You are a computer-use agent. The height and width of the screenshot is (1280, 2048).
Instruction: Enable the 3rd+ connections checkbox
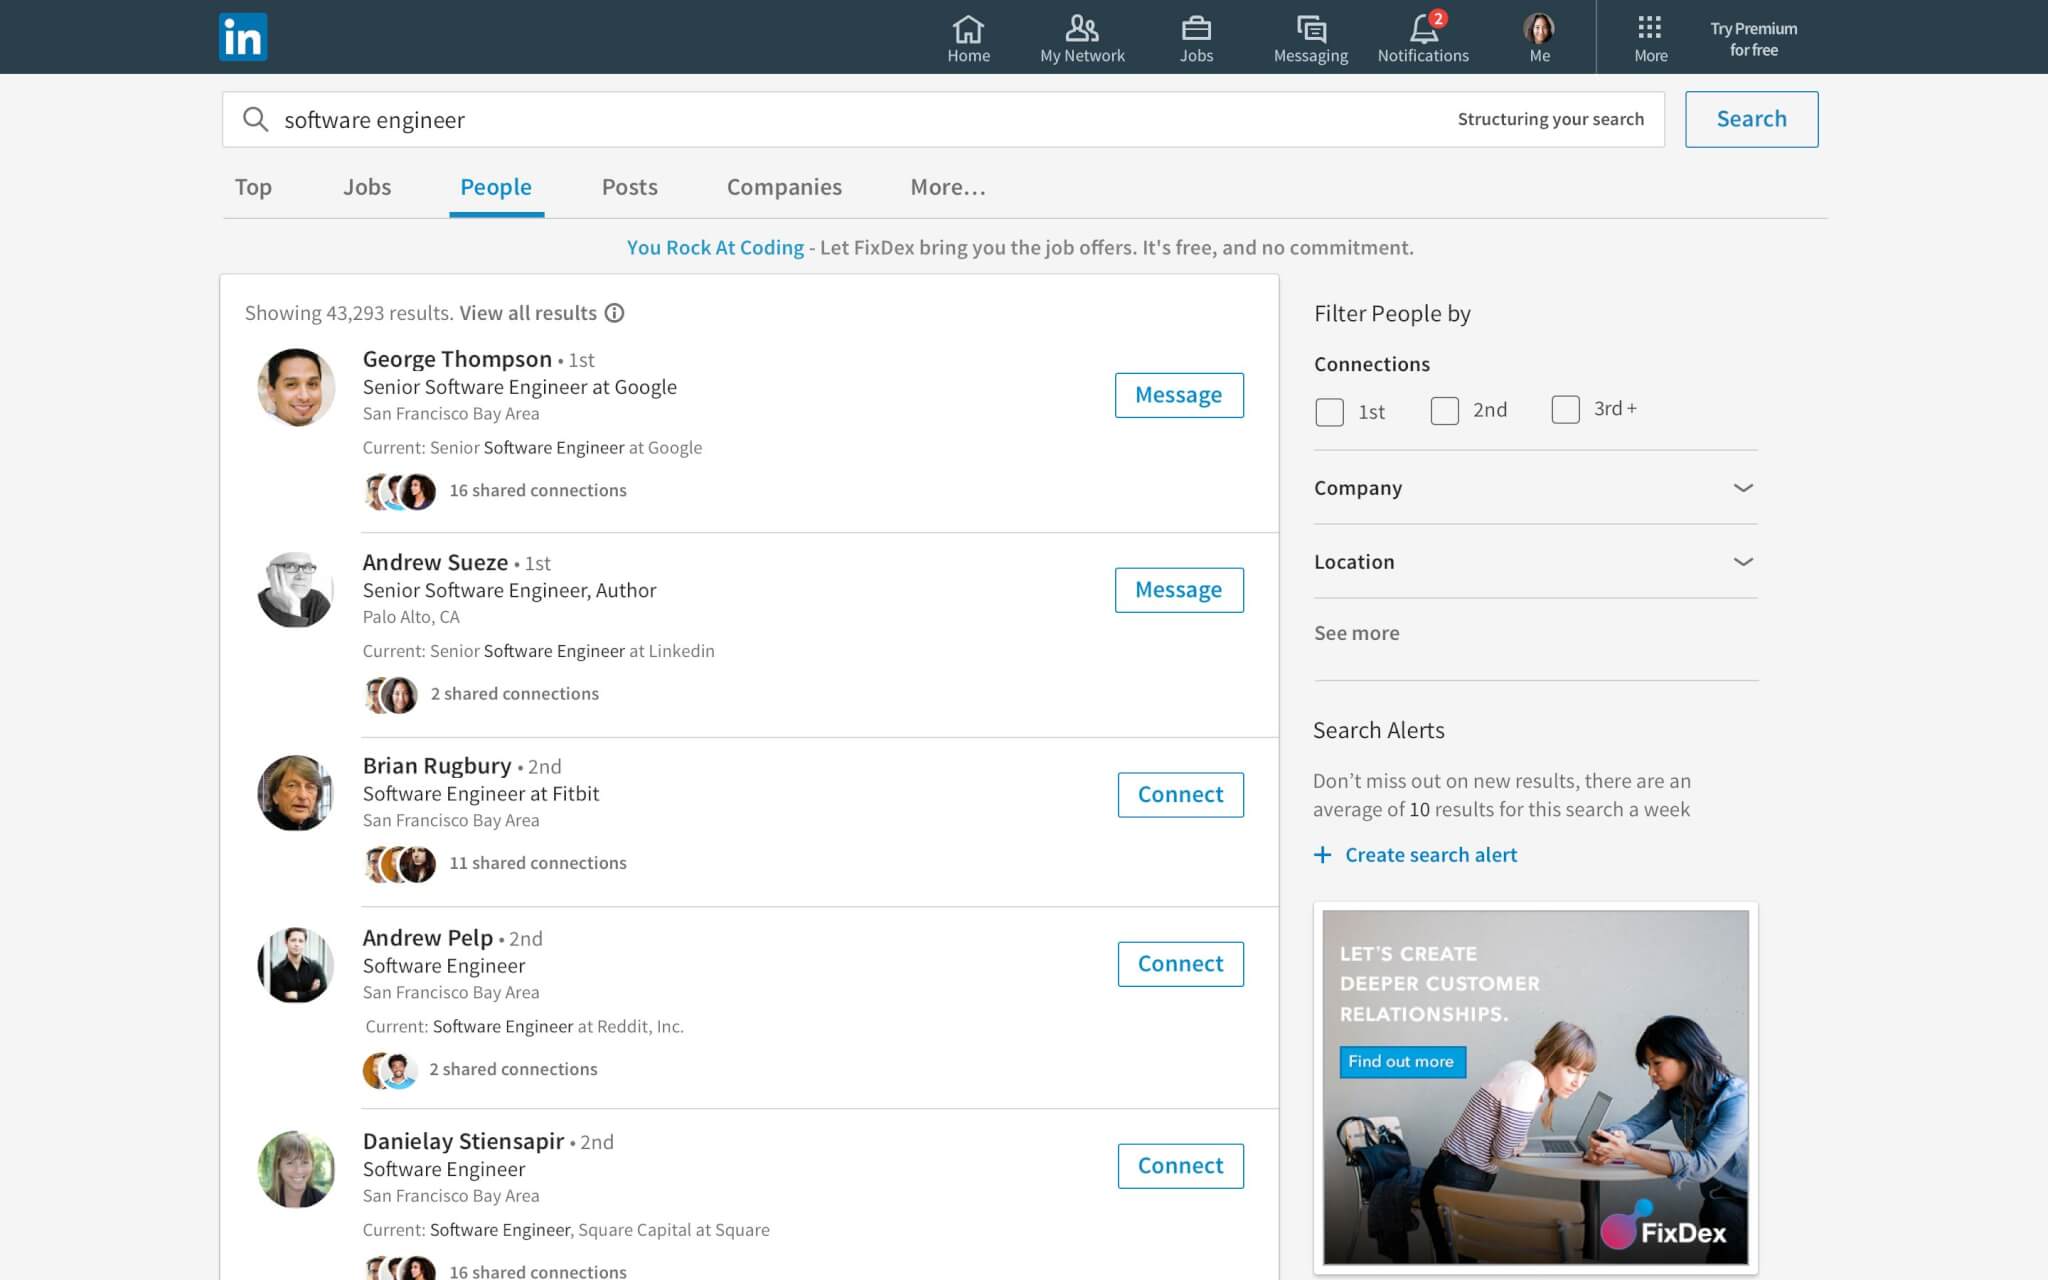click(x=1566, y=408)
